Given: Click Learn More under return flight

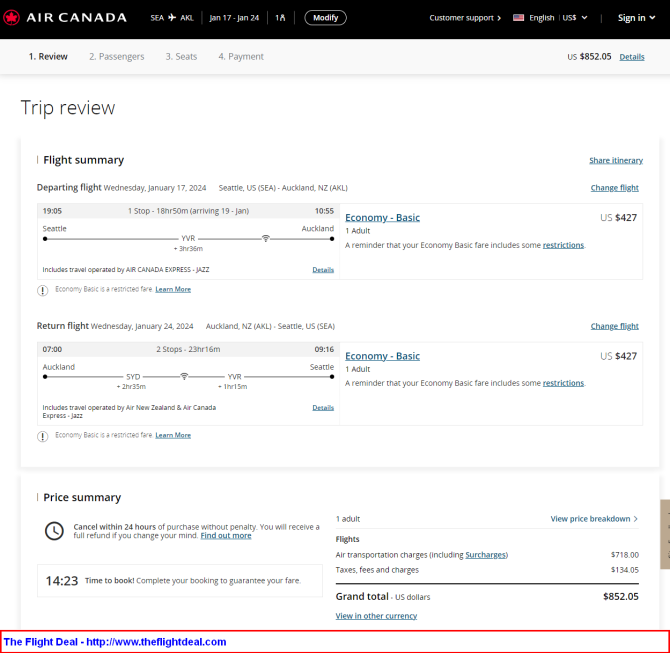Looking at the screenshot, I should coord(173,435).
